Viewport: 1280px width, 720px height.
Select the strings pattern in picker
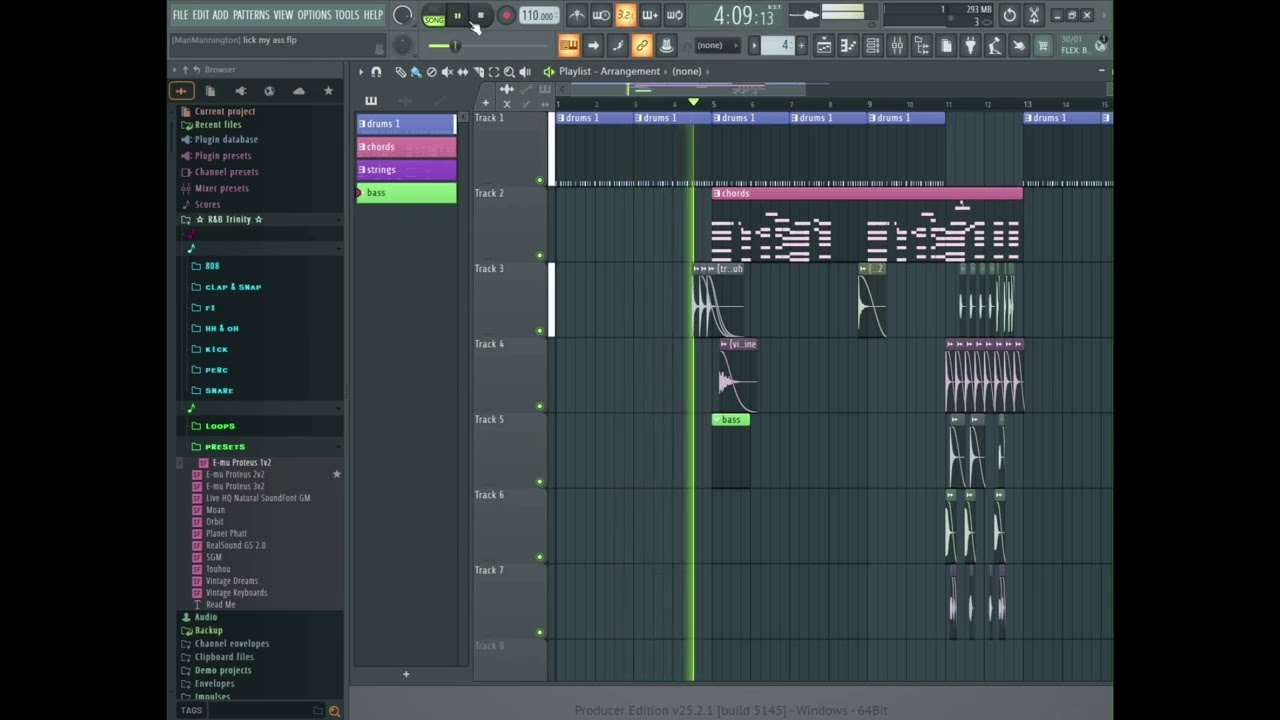(x=406, y=170)
